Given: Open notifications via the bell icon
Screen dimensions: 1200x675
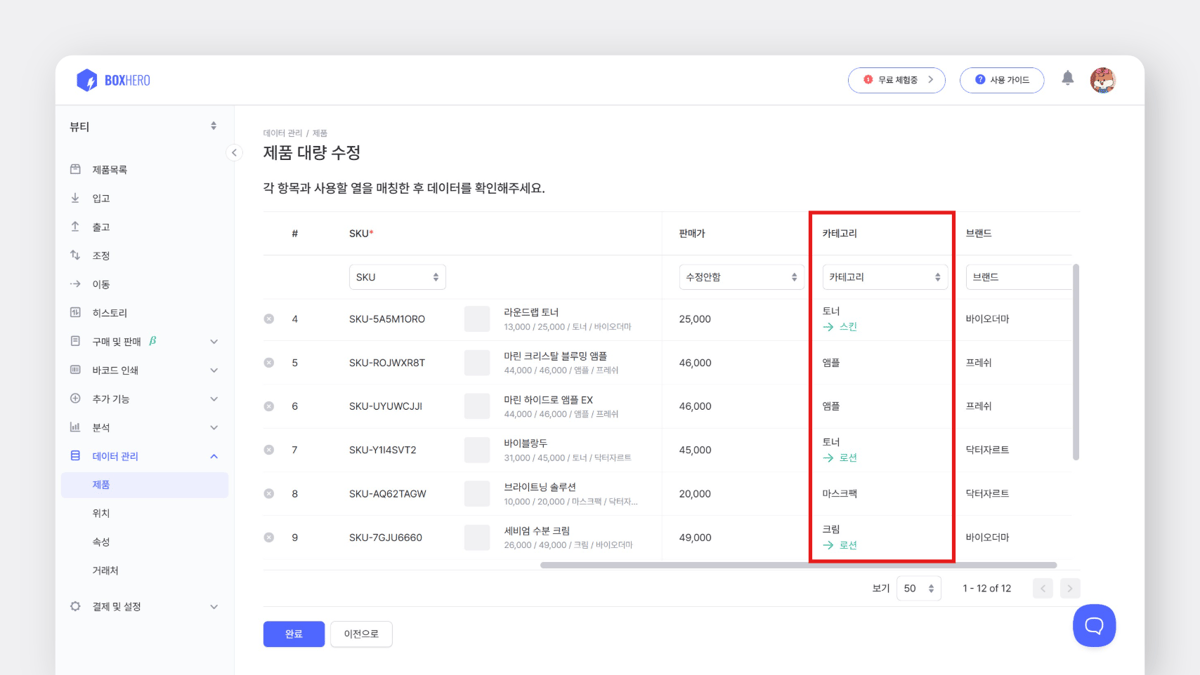Looking at the screenshot, I should (1066, 79).
